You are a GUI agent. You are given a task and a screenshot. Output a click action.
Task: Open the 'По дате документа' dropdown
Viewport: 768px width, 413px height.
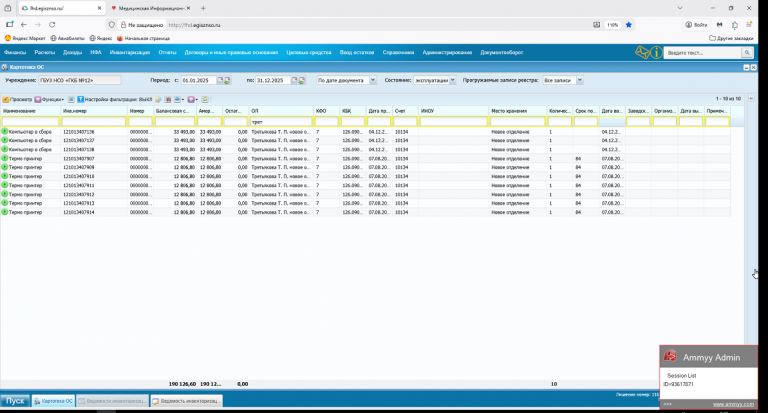(346, 80)
